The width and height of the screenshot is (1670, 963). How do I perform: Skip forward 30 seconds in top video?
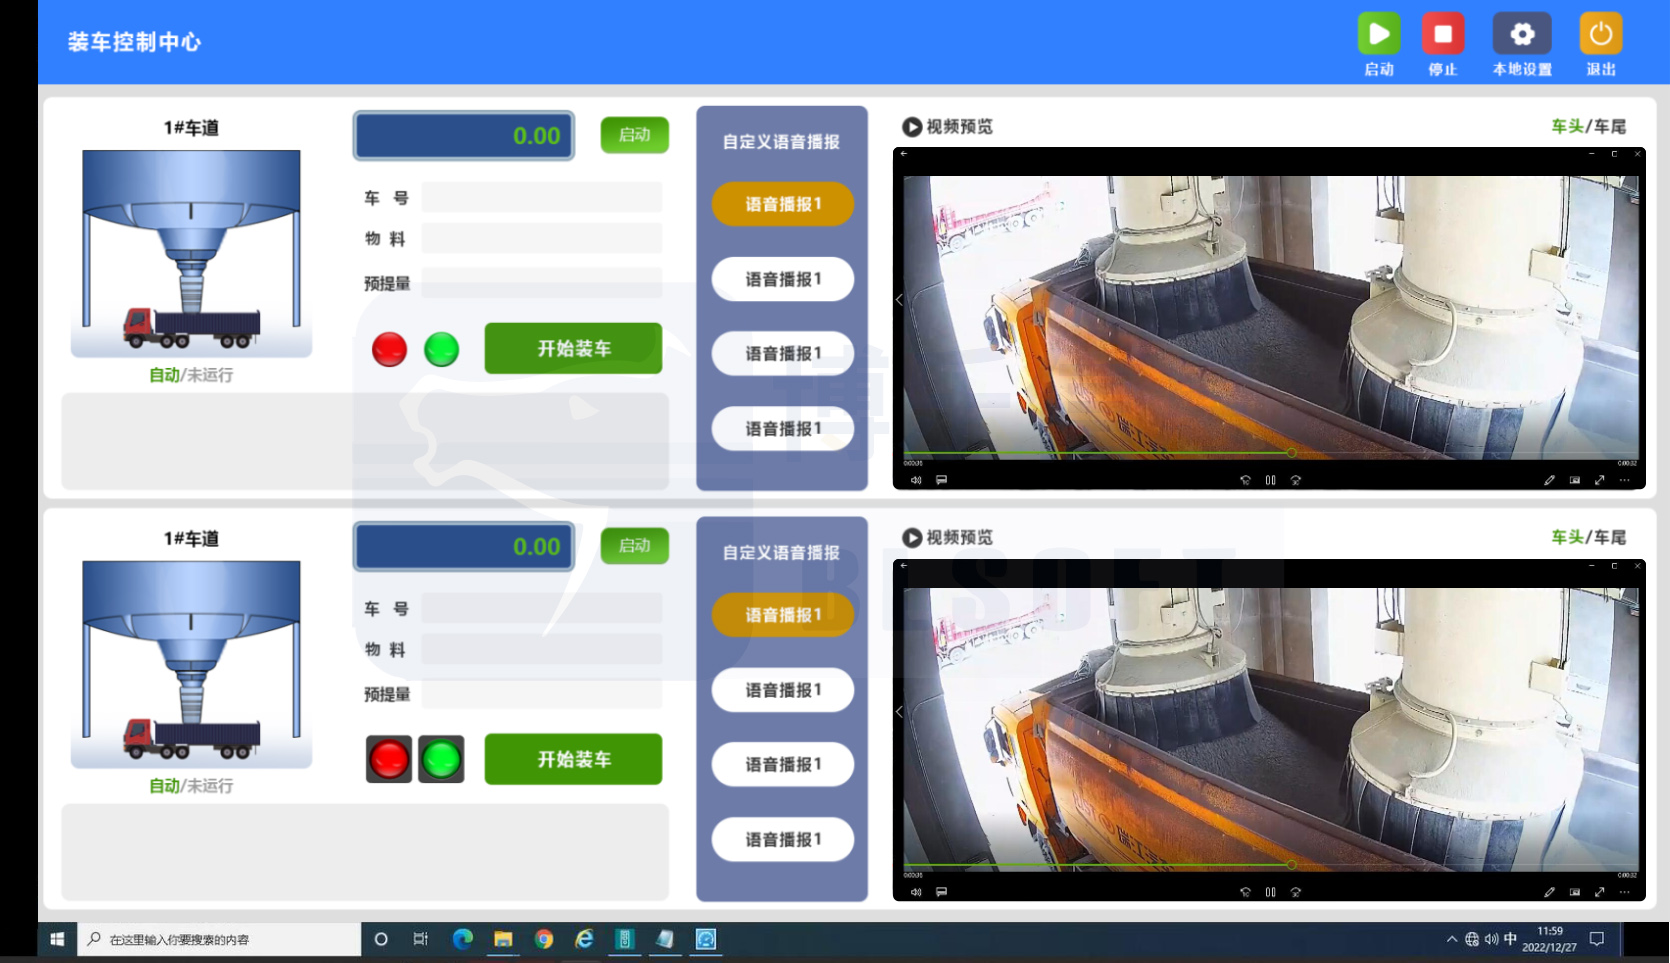(x=1296, y=480)
